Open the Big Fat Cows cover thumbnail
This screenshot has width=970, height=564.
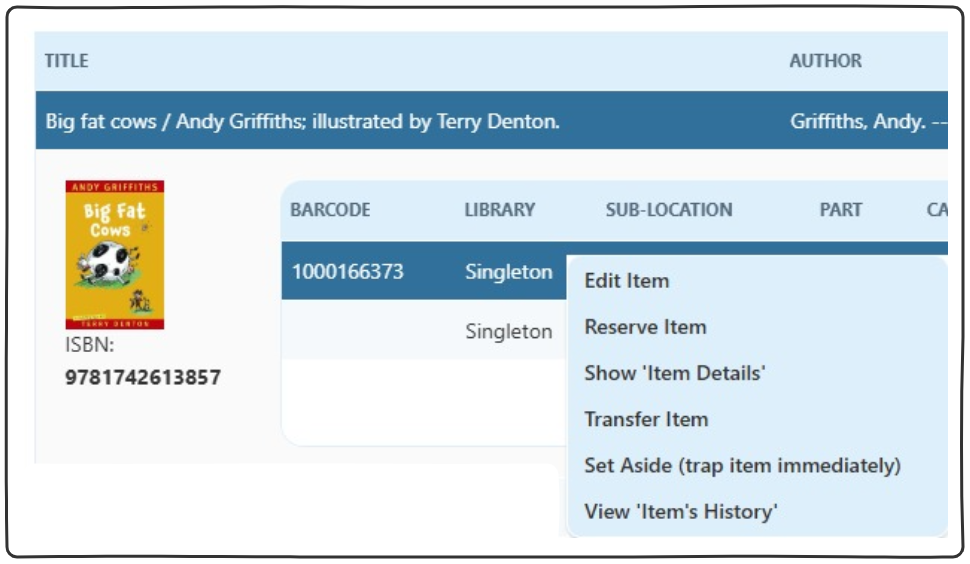pos(114,255)
